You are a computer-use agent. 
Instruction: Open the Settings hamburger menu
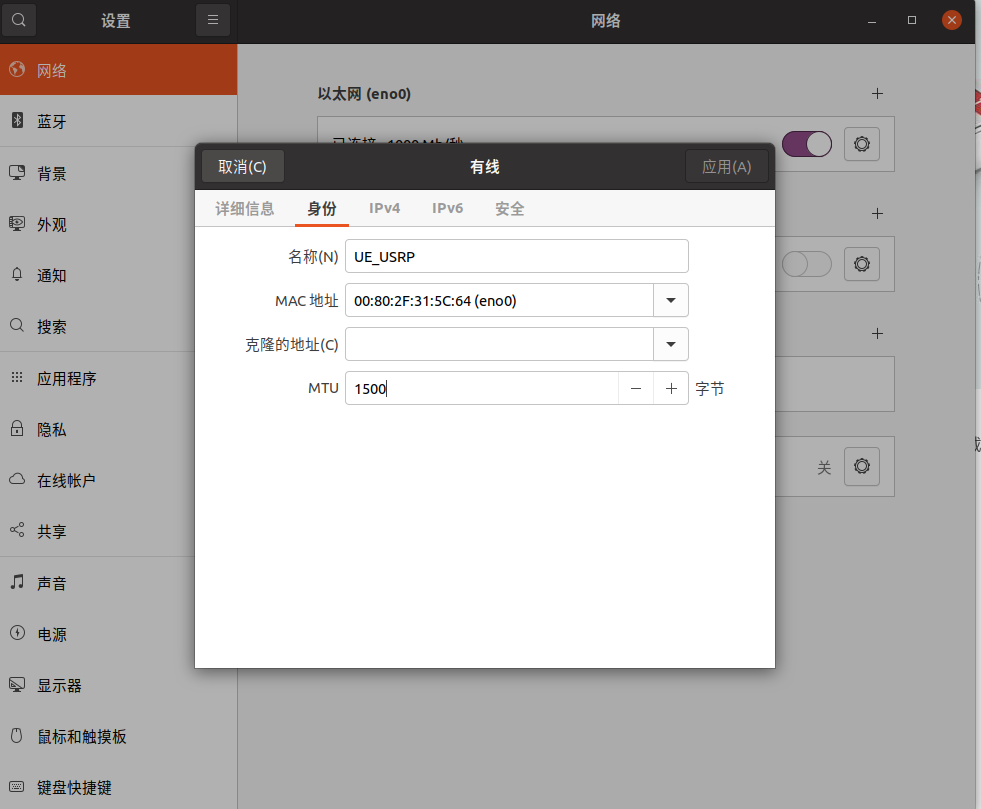pos(213,20)
